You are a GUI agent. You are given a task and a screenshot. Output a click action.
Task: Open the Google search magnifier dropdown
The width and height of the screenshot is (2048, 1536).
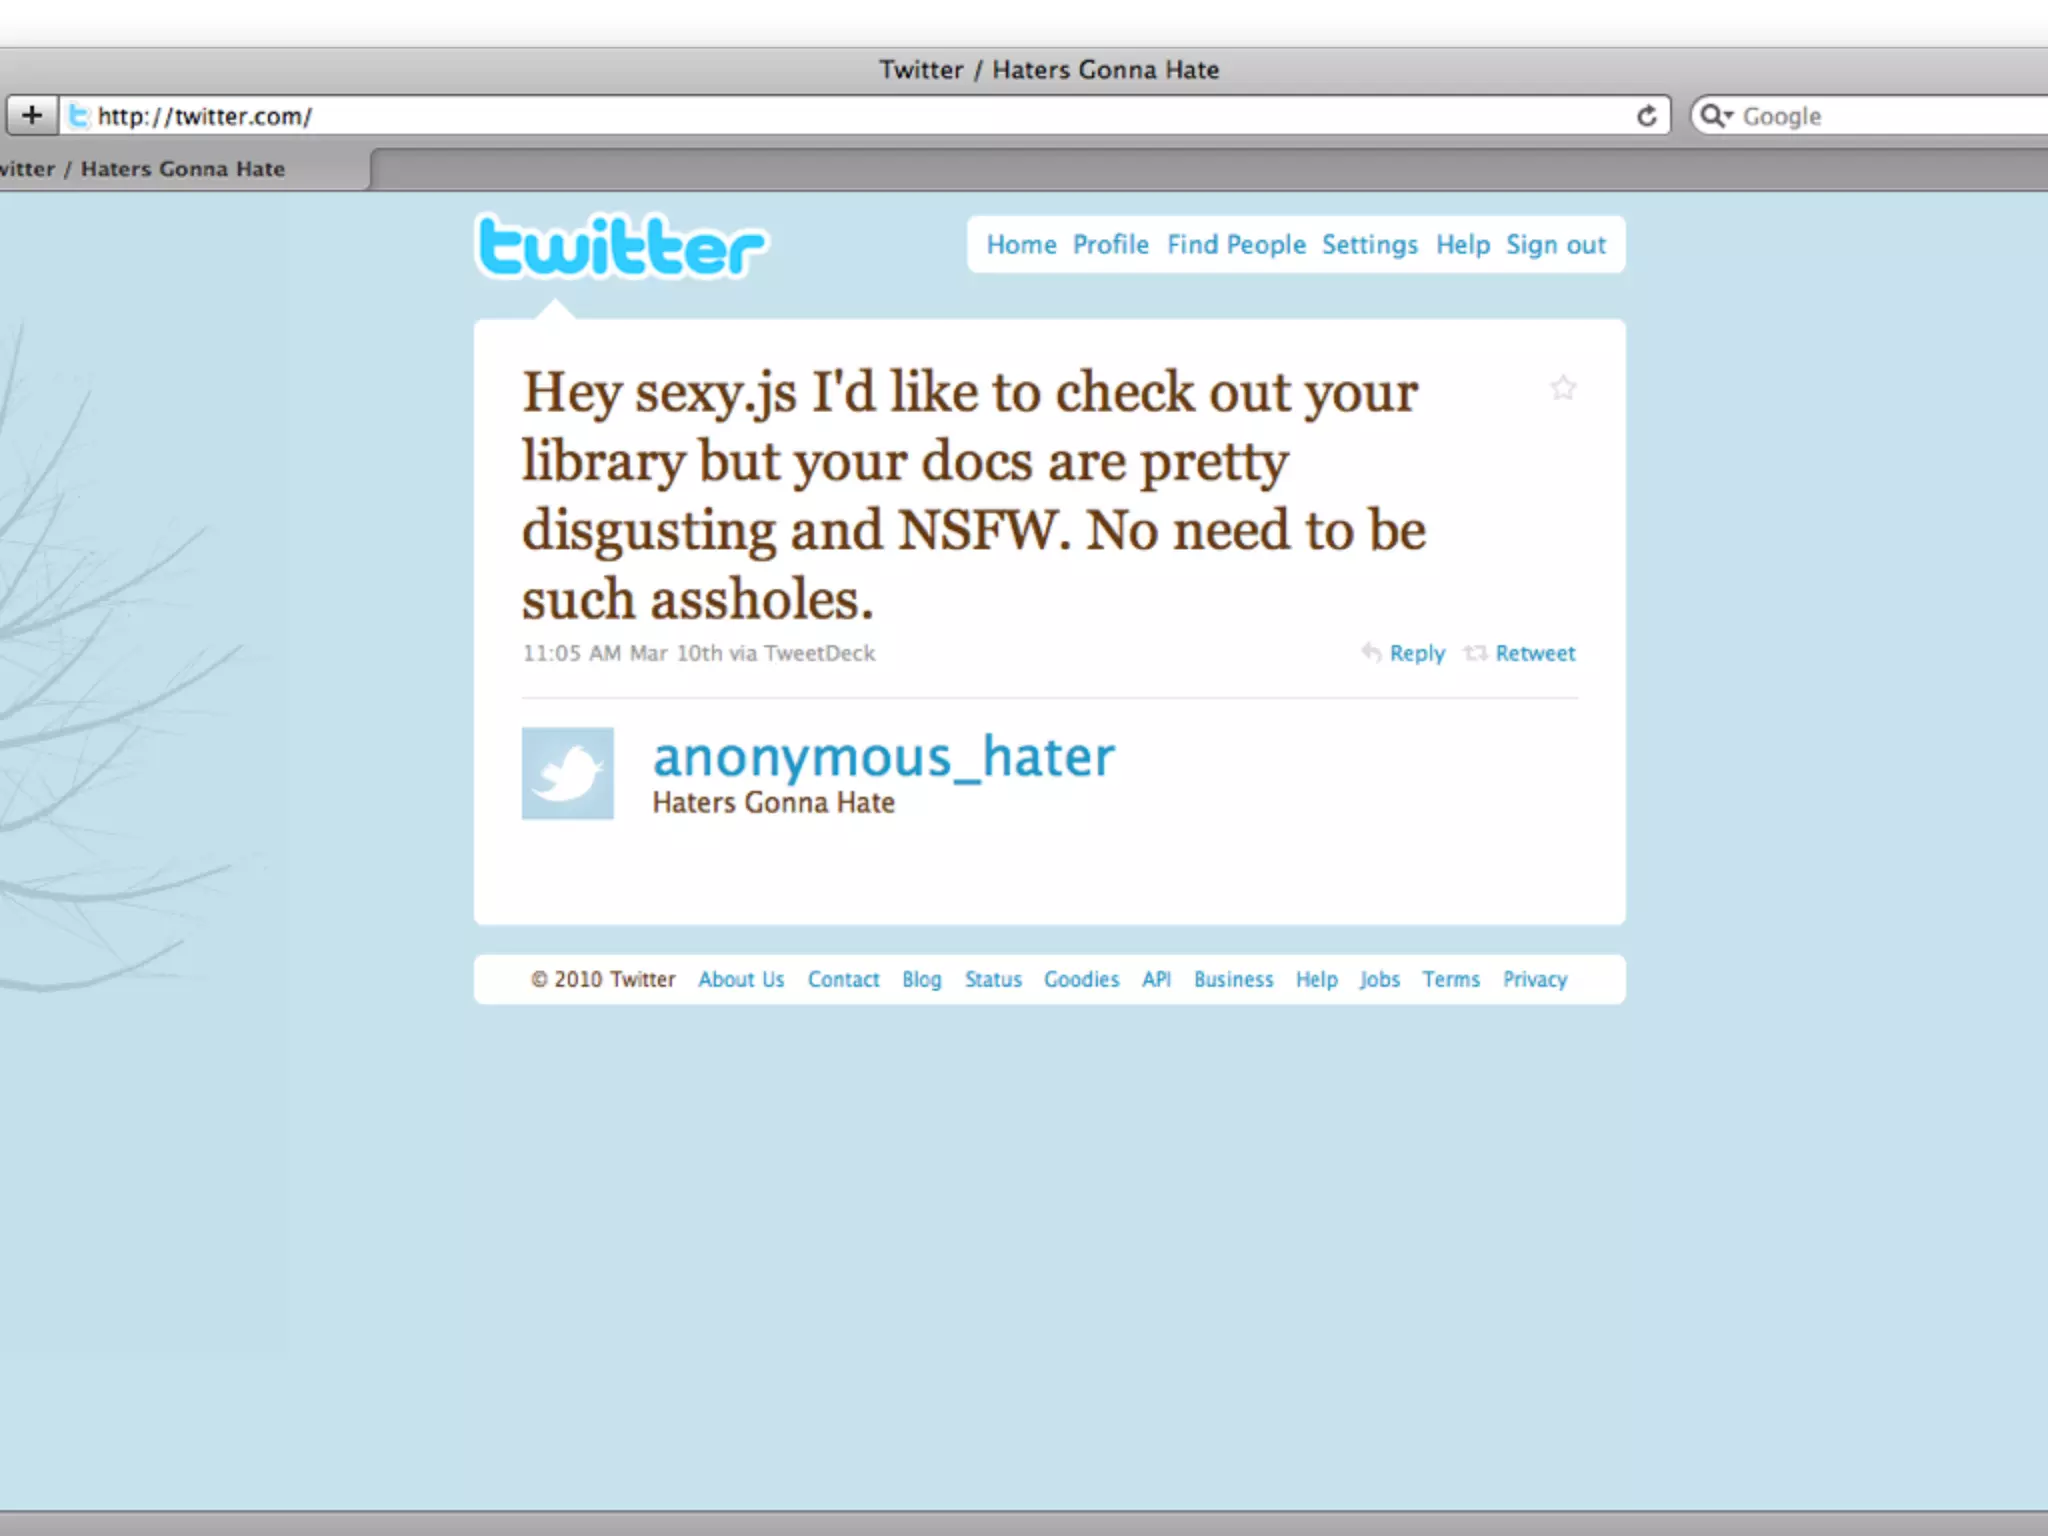coord(1716,116)
